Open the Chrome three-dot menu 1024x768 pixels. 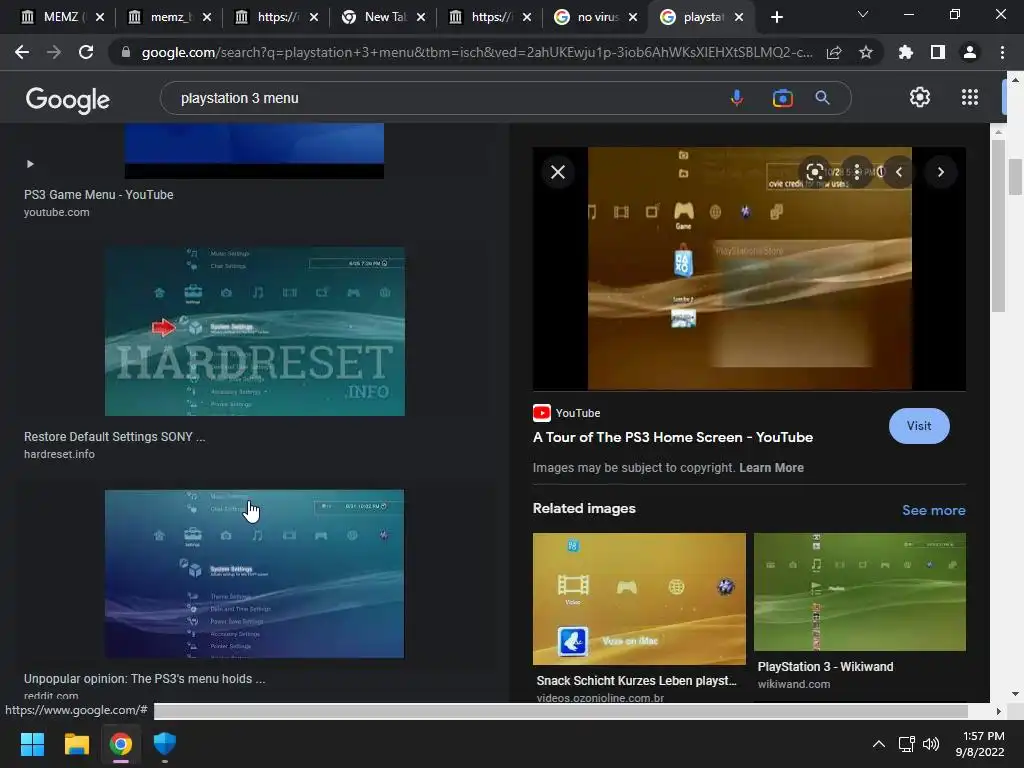(x=1002, y=52)
